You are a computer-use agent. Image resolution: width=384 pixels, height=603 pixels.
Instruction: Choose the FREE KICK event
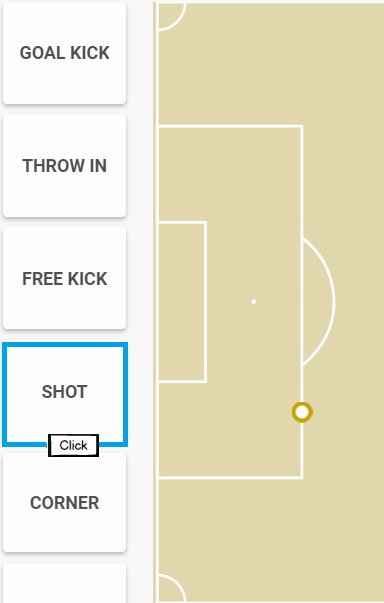pyautogui.click(x=65, y=278)
